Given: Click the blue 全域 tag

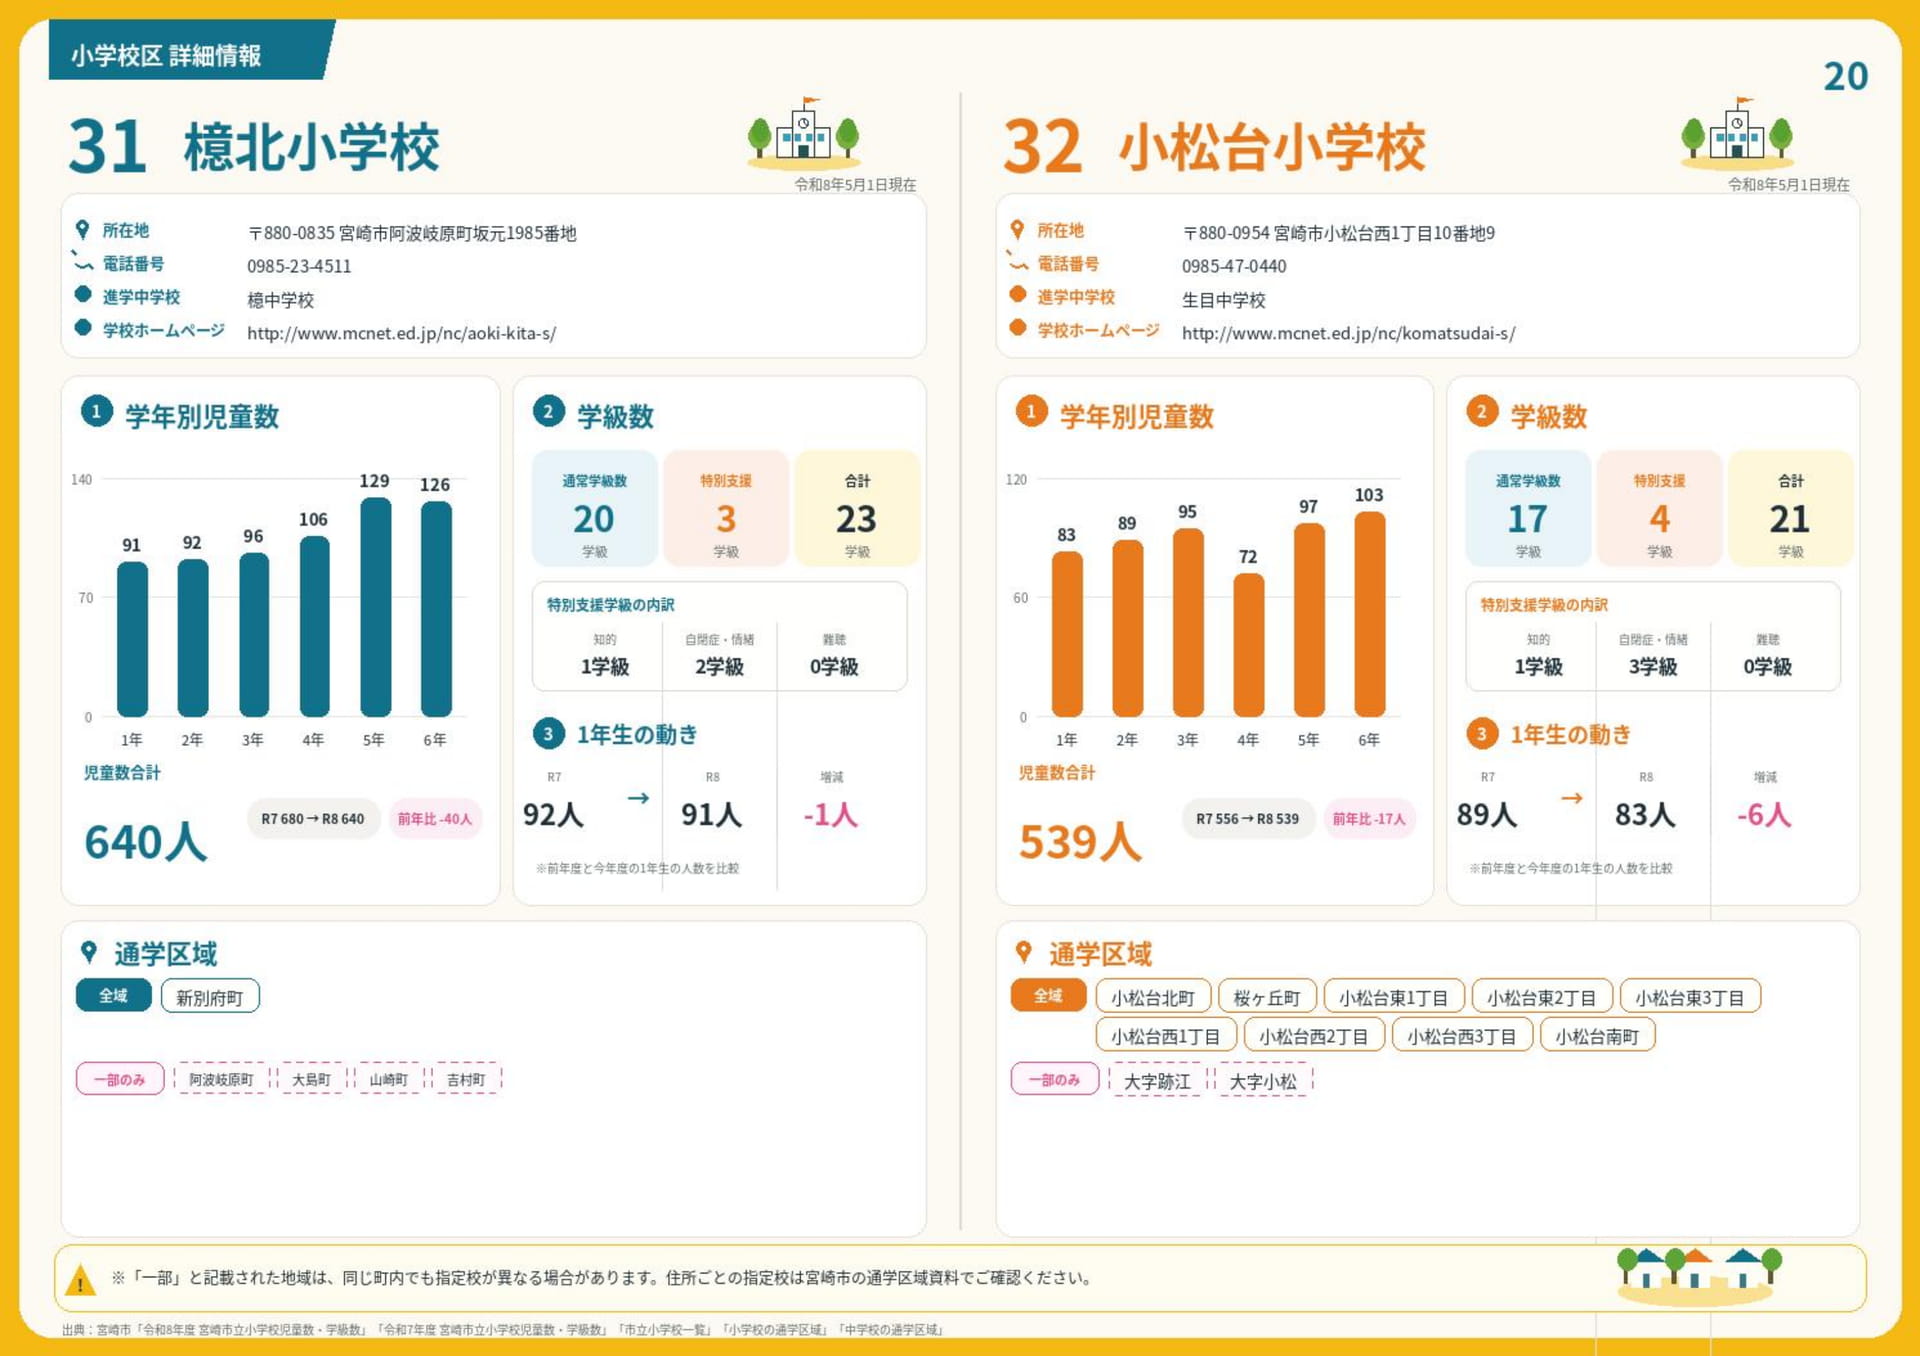Looking at the screenshot, I should pos(114,996).
